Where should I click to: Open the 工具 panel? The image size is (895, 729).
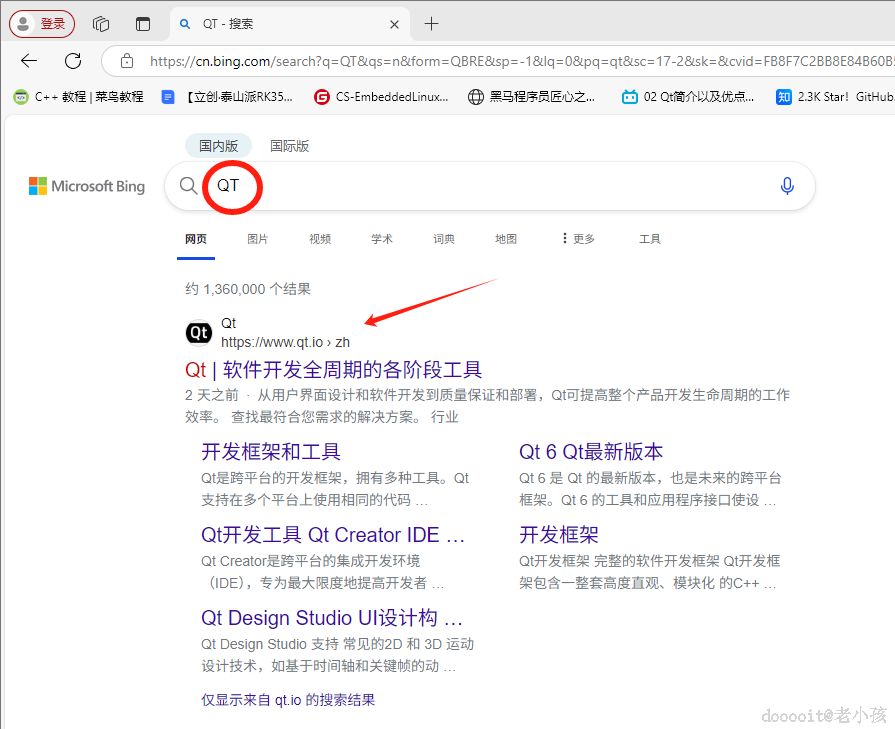650,238
